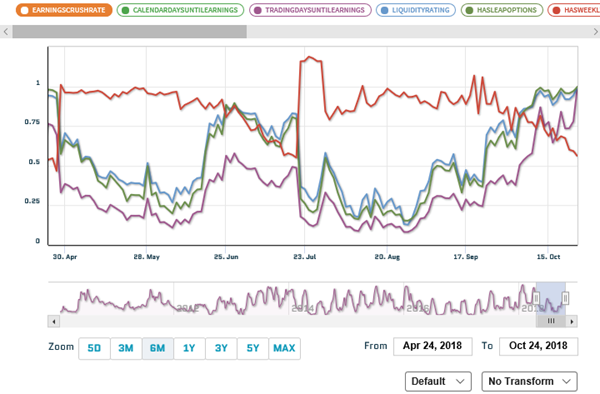Toggle HASLEAPOPTIONS series visibility

point(502,10)
